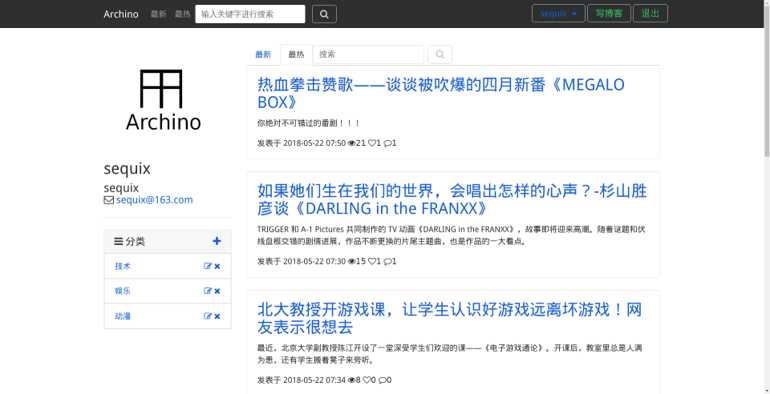Screen dimensions: 770x394
Task: Click the date 发表于 2018-05-22 07:34
Action: tap(302, 380)
